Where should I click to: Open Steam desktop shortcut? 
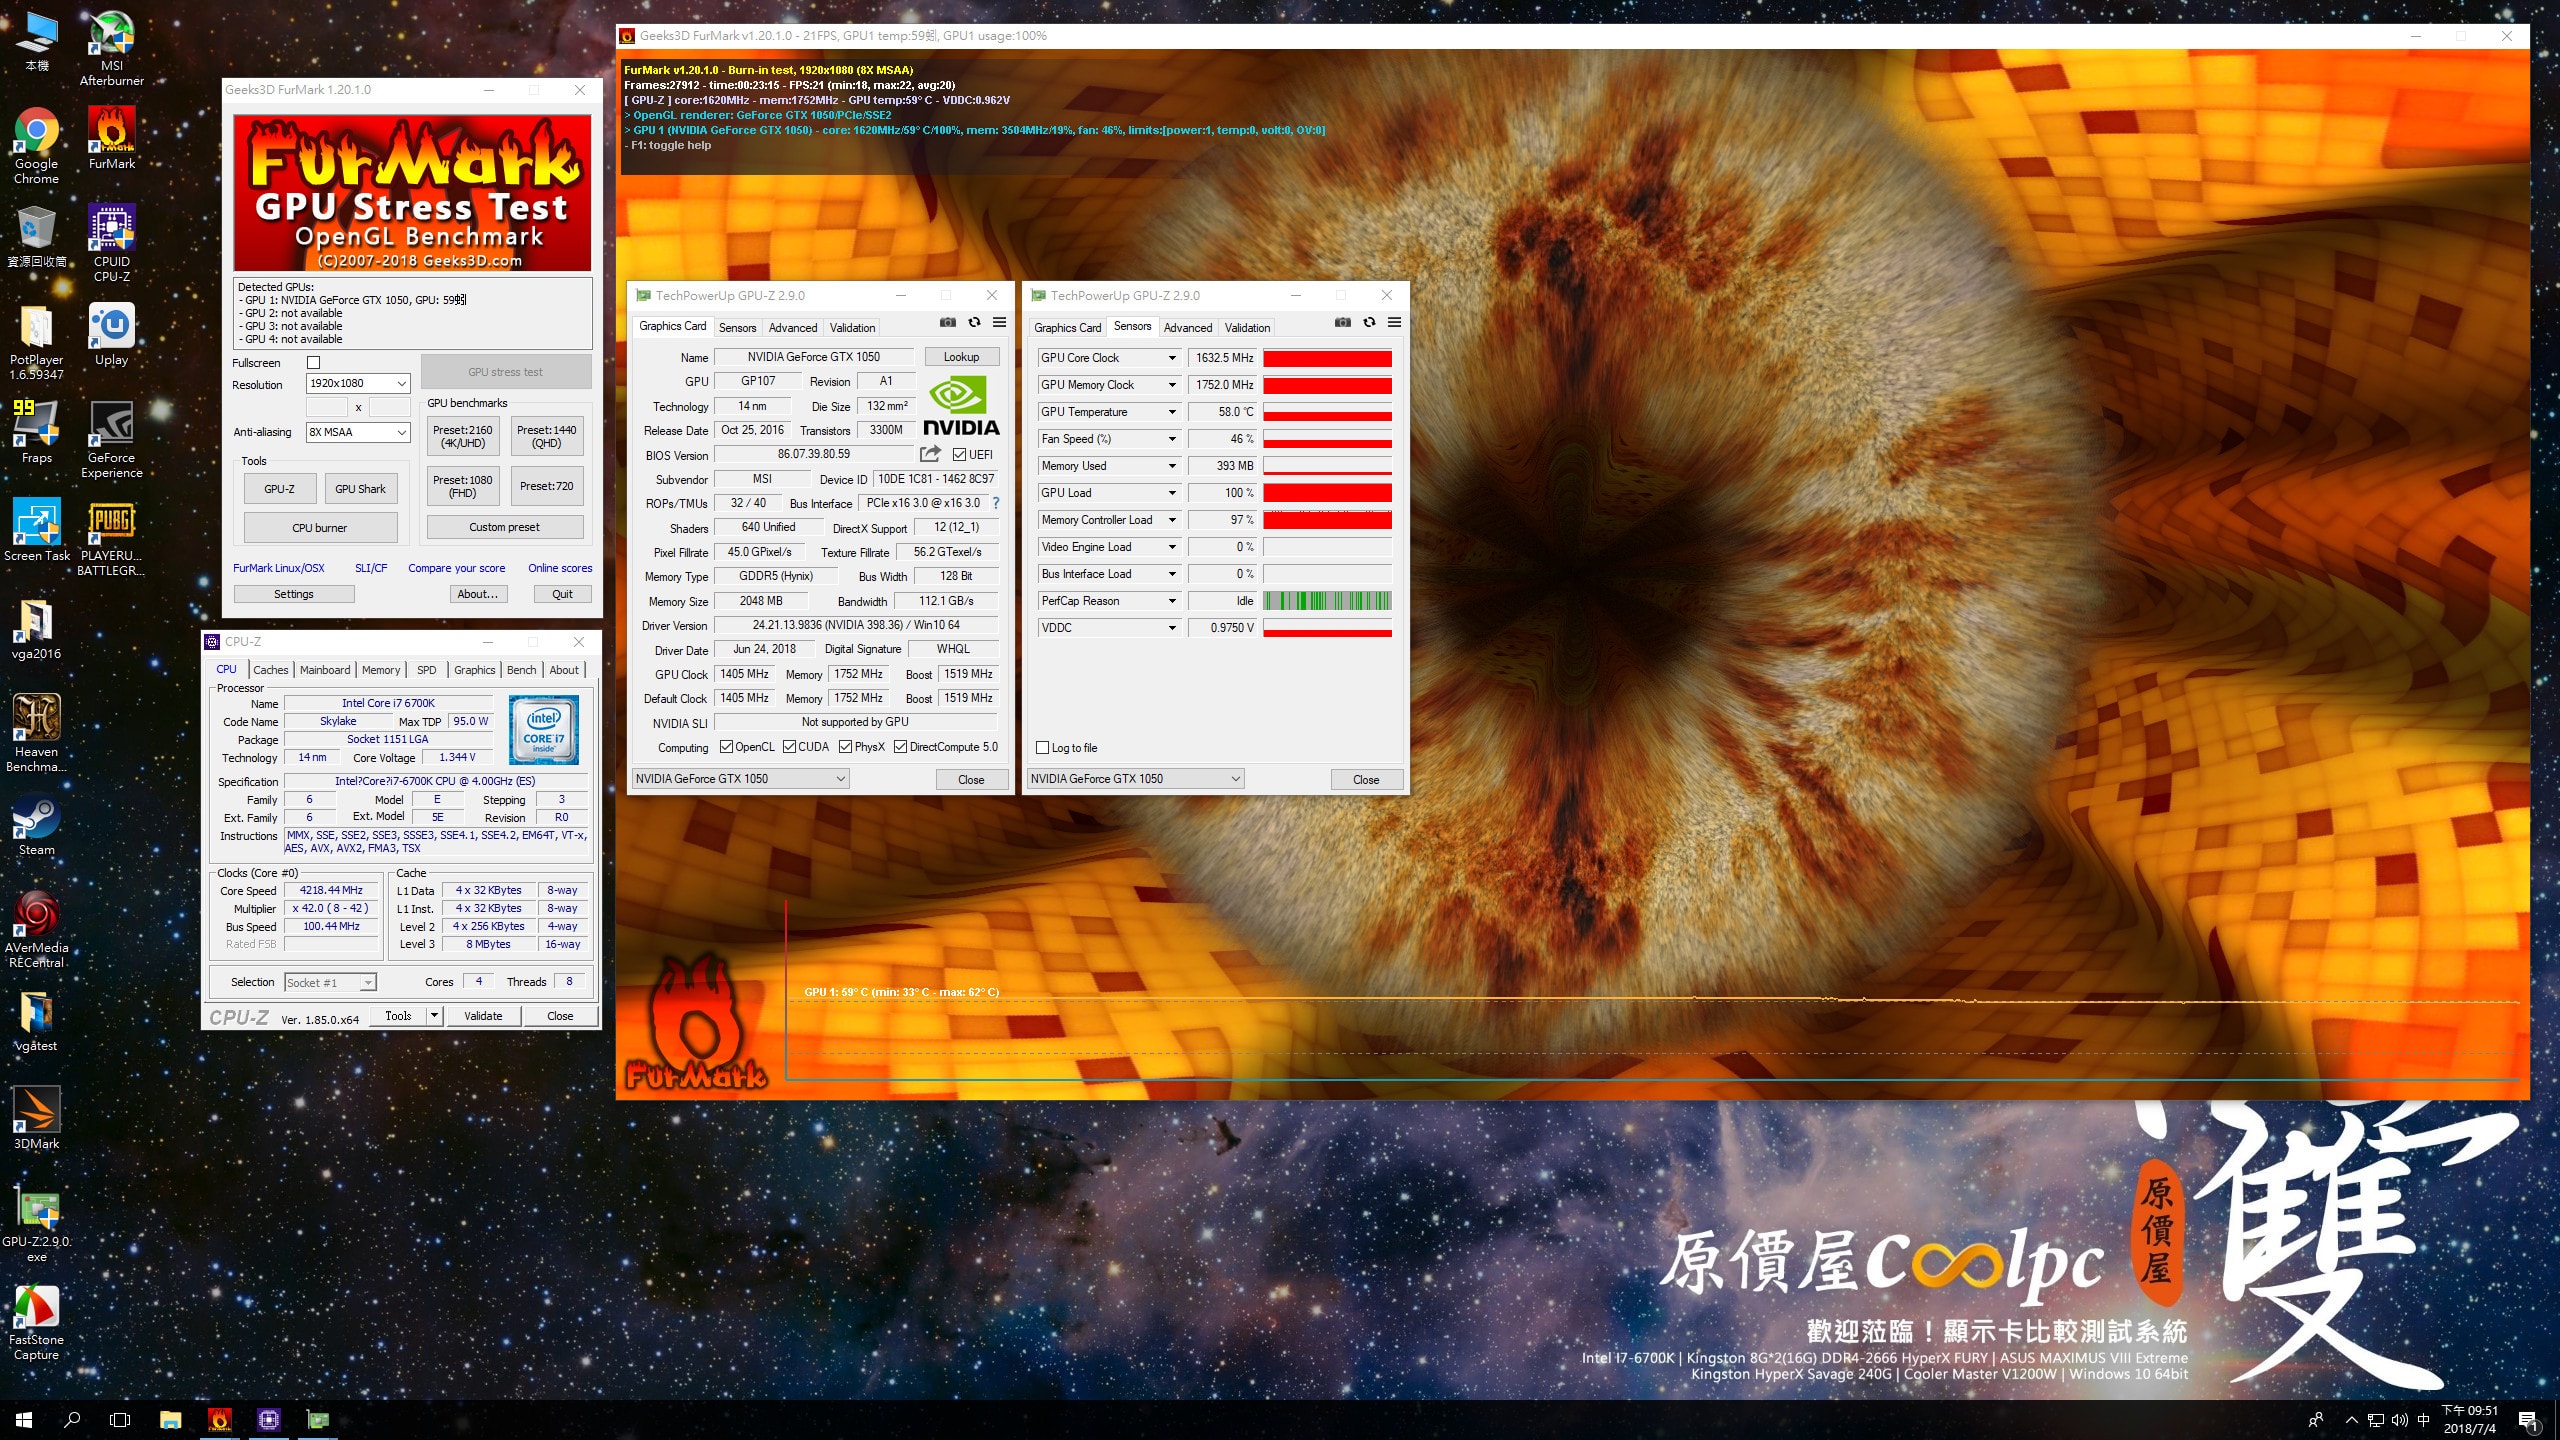tap(36, 824)
